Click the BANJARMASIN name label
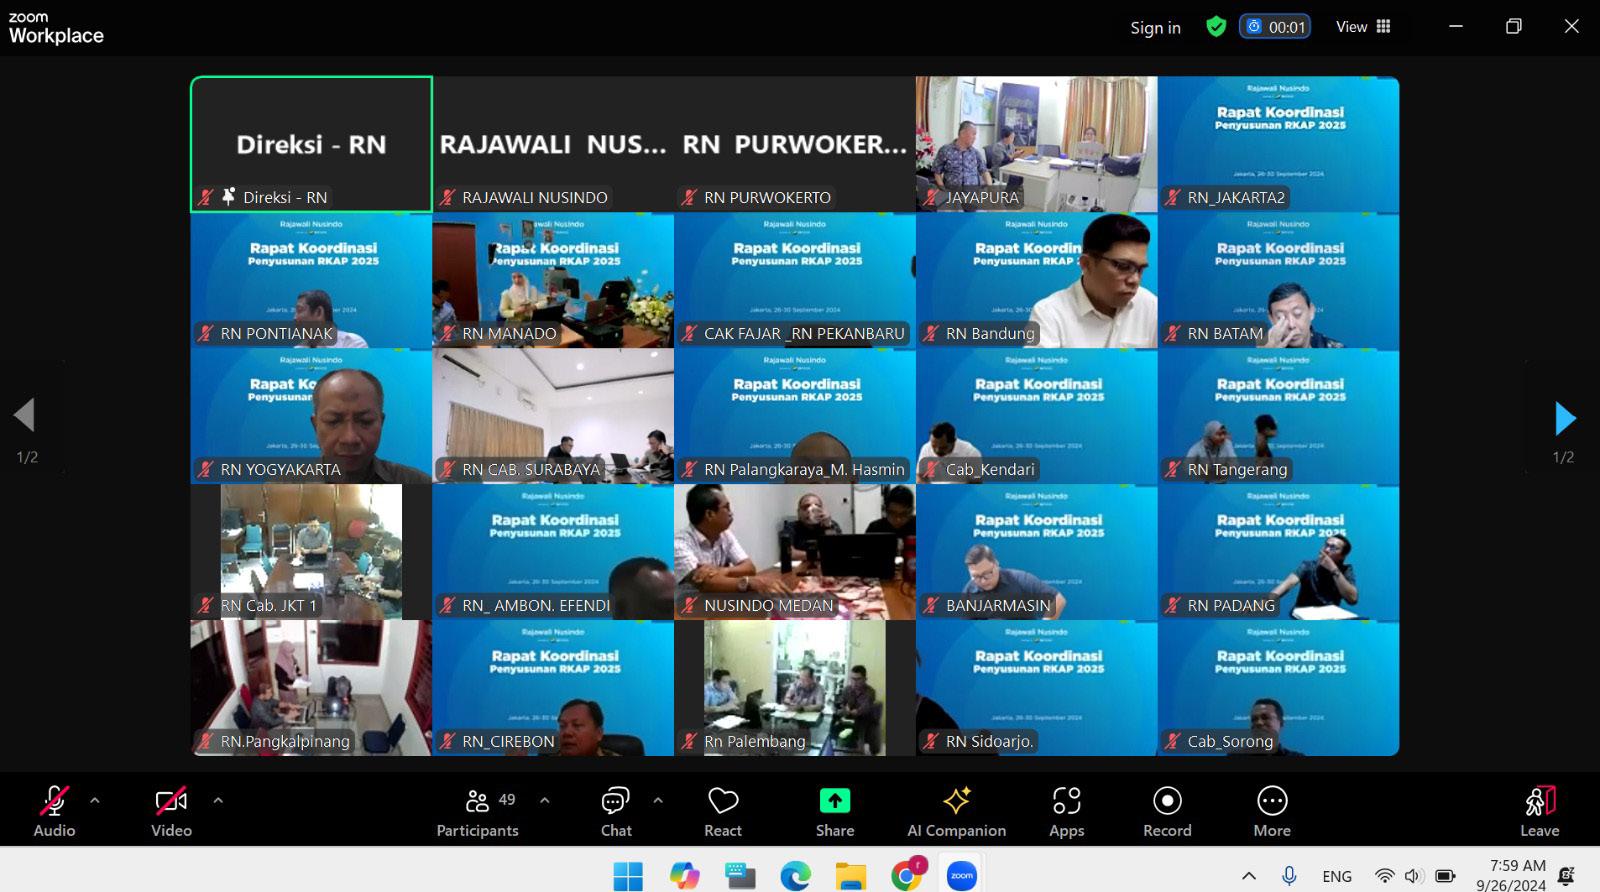 [998, 606]
